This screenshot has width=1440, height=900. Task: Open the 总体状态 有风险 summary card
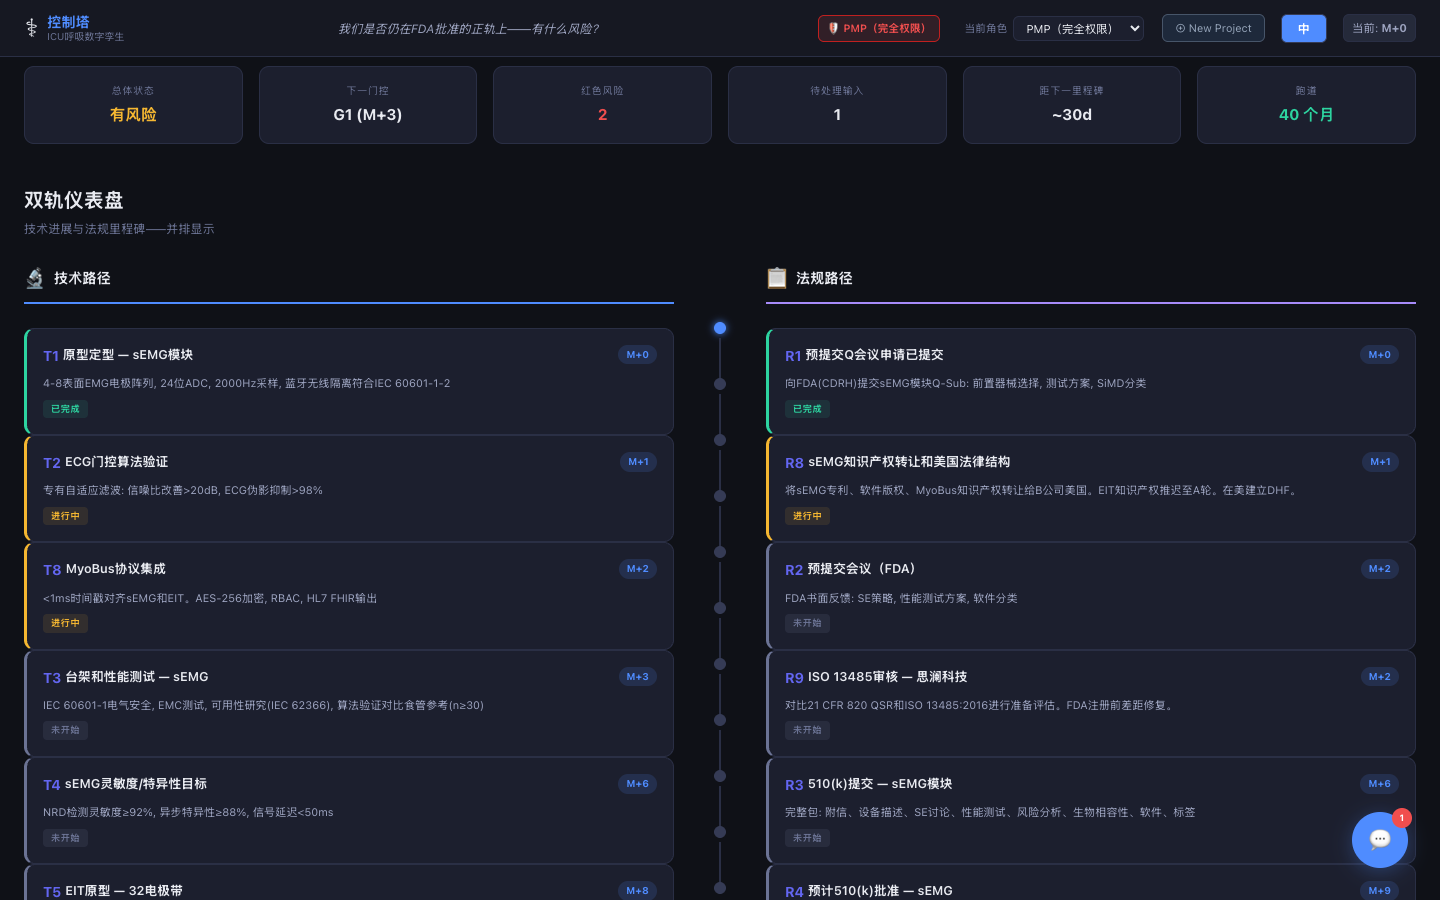(133, 105)
